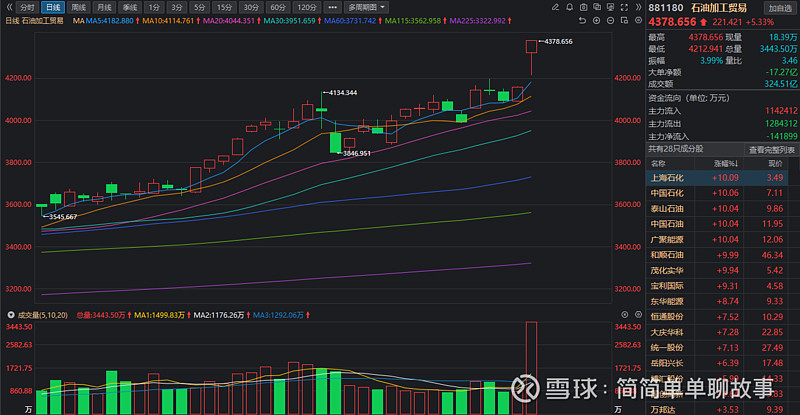Collapse left panel with double-chevron icon
Viewport: 800px width, 415px height.
tap(9, 7)
